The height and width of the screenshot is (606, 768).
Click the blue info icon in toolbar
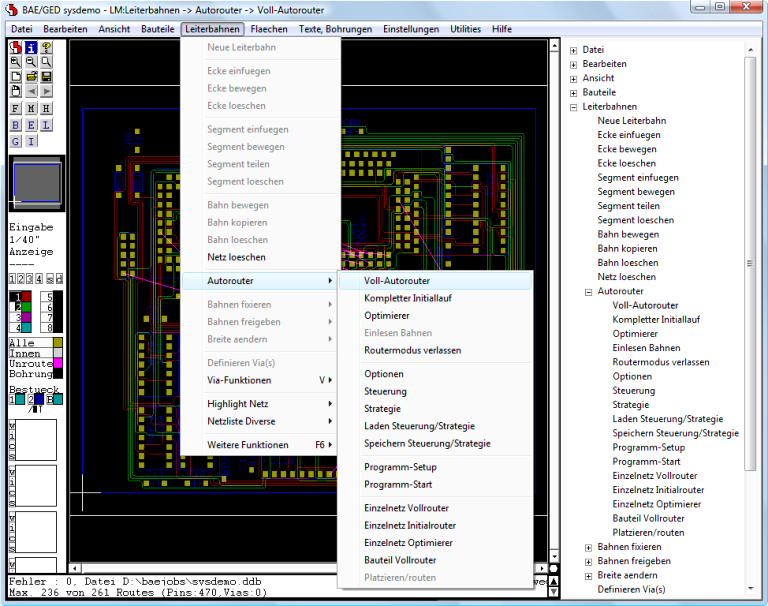pyautogui.click(x=31, y=47)
